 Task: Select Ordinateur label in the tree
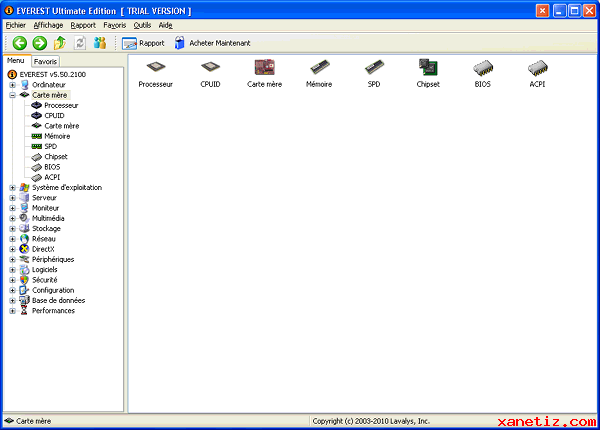click(x=49, y=85)
